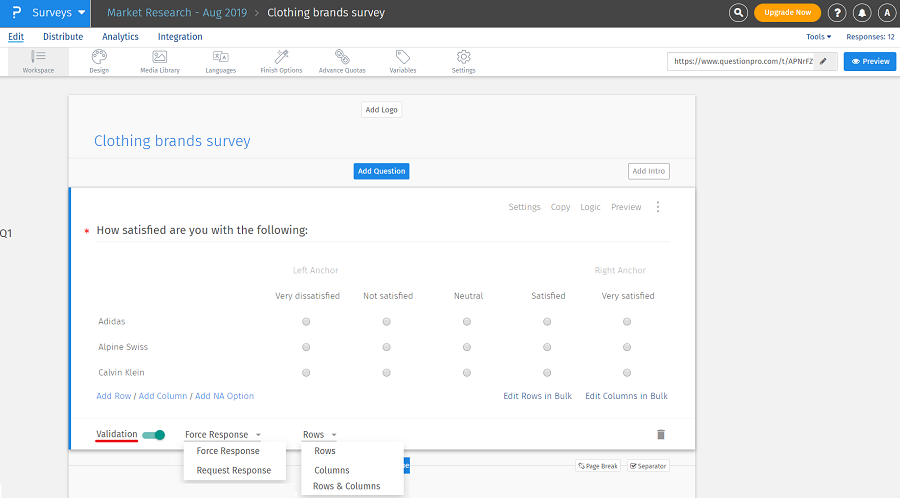
Task: Expand the Surveys dropdown arrow
Action: (81, 13)
